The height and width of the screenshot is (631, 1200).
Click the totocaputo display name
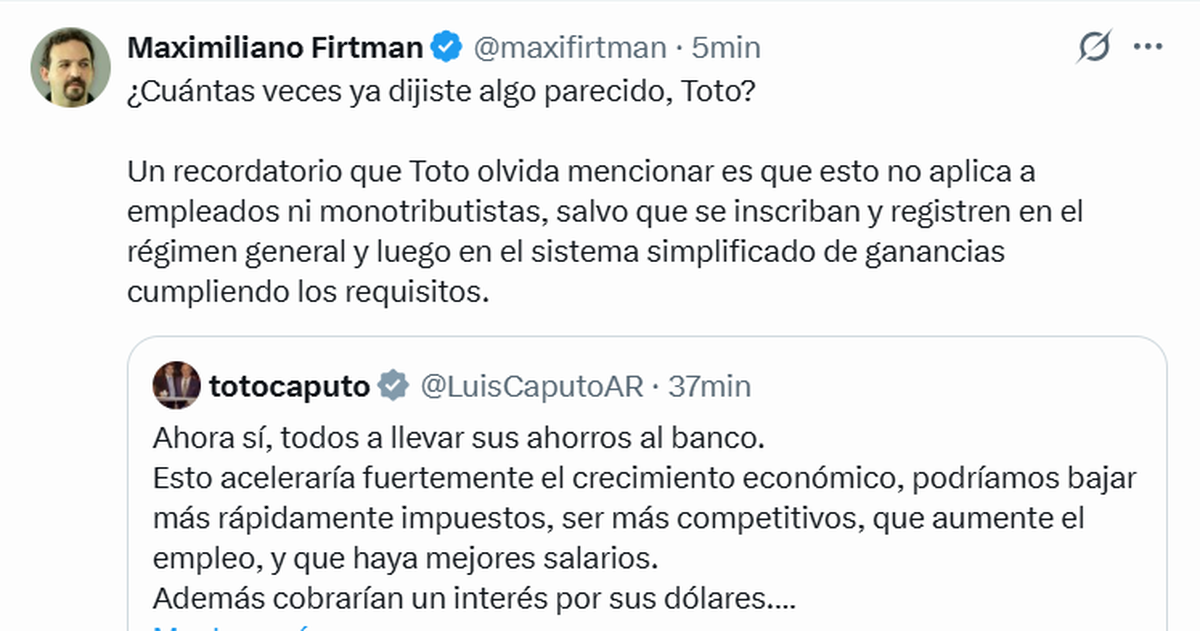(289, 386)
